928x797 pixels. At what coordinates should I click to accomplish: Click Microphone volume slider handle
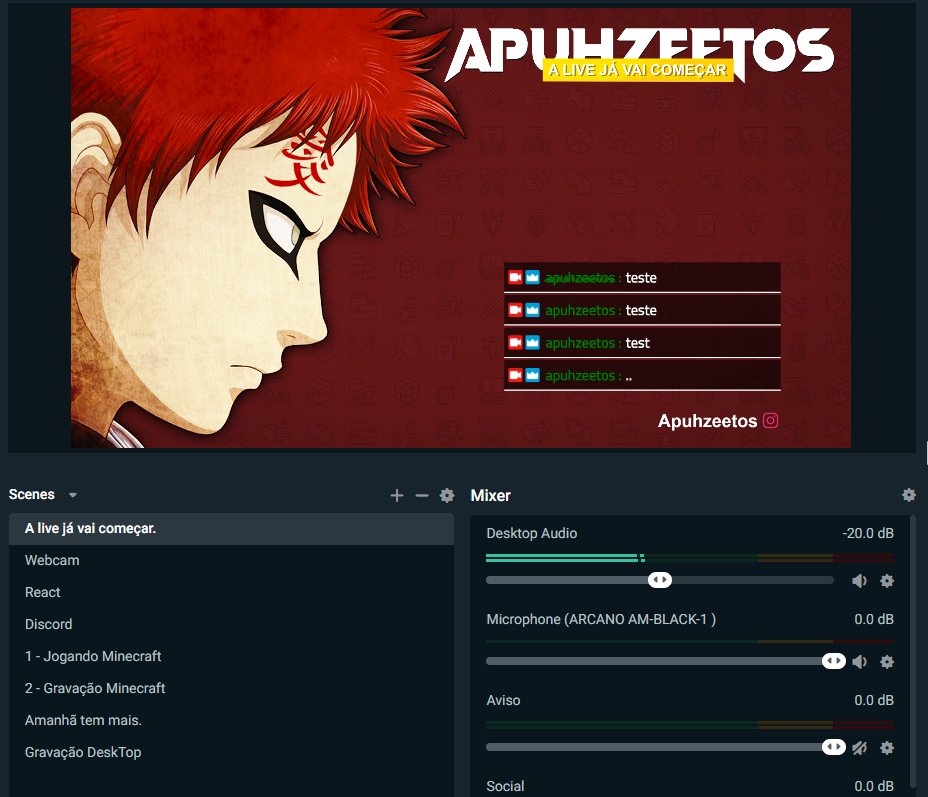coord(833,660)
